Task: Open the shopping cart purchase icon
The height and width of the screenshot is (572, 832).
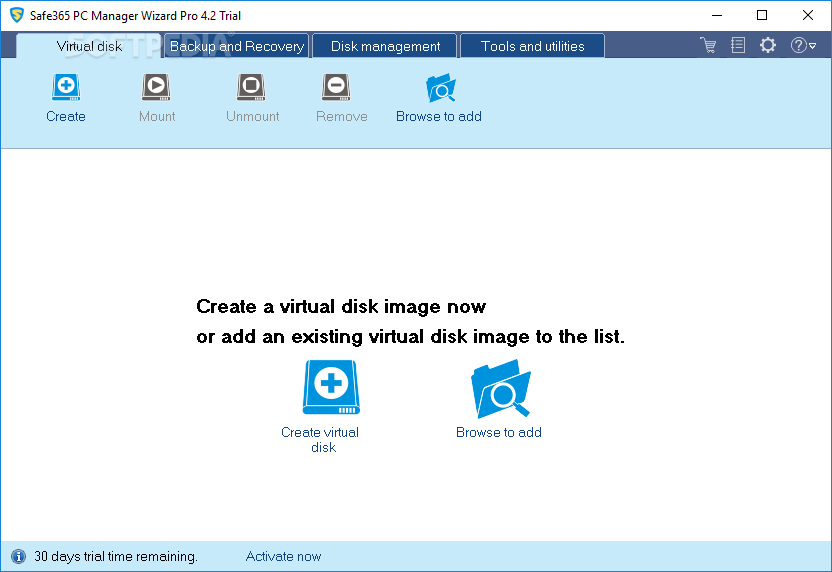Action: click(708, 45)
